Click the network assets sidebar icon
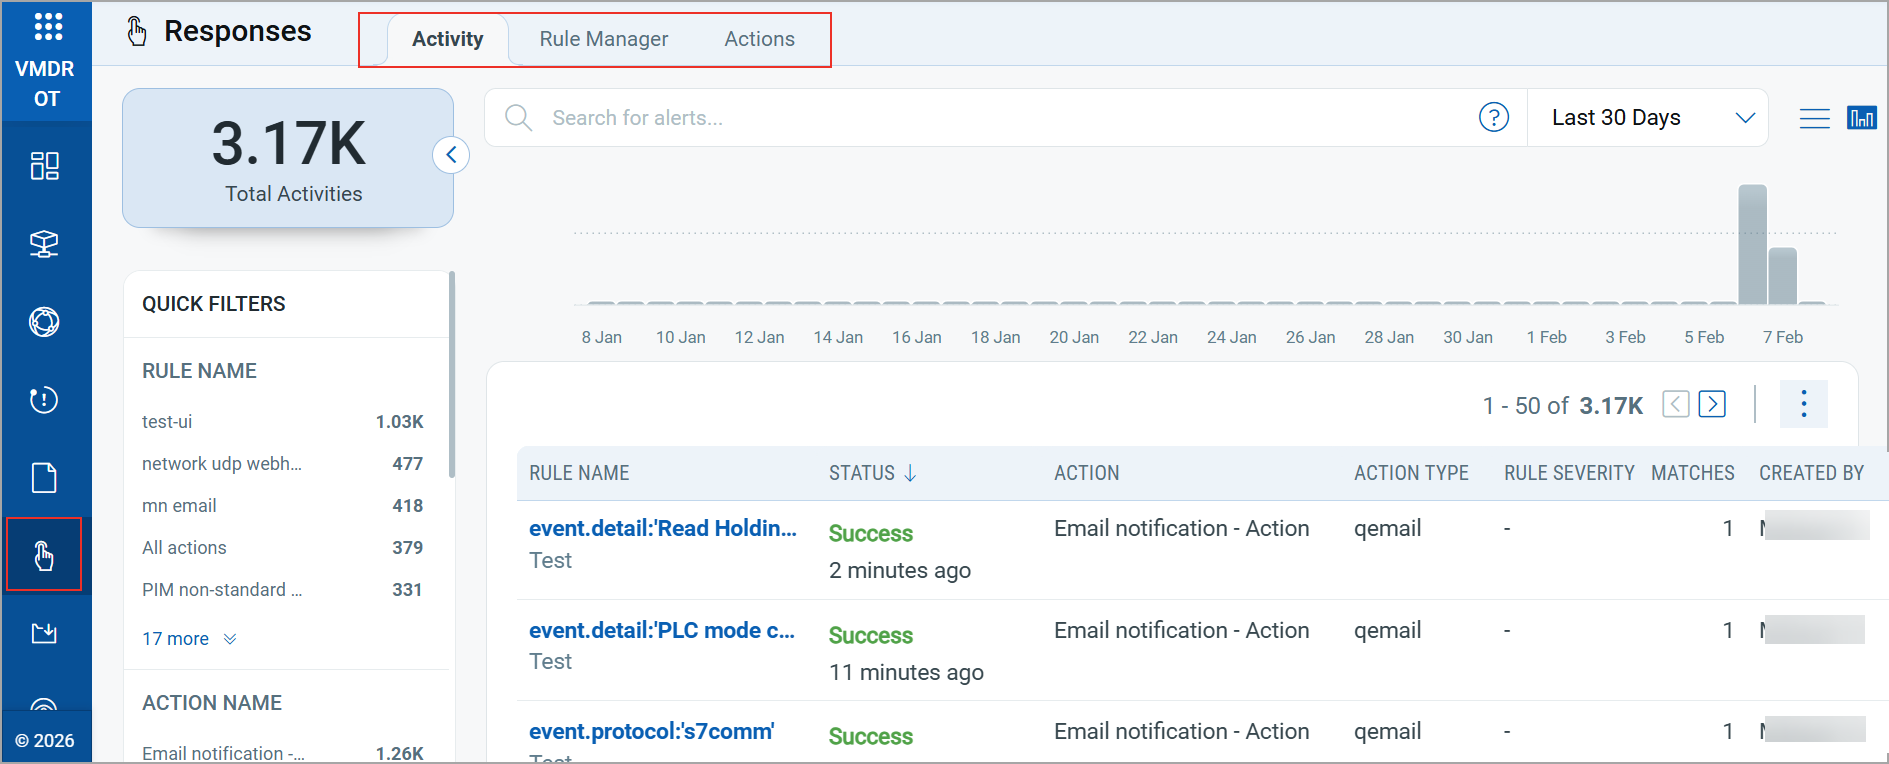The width and height of the screenshot is (1889, 764). 45,244
